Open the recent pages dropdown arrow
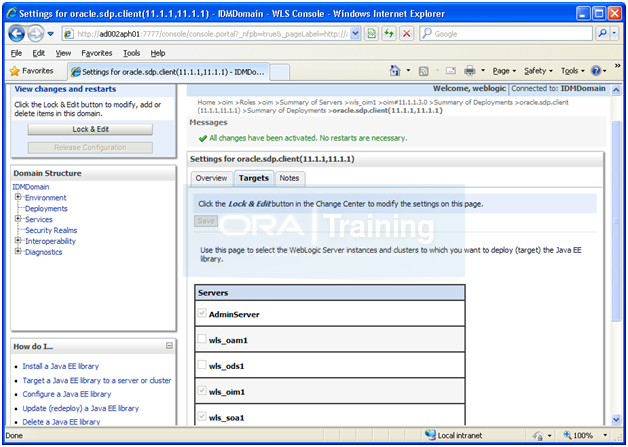Image resolution: width=628 pixels, height=447 pixels. pyautogui.click(x=50, y=34)
